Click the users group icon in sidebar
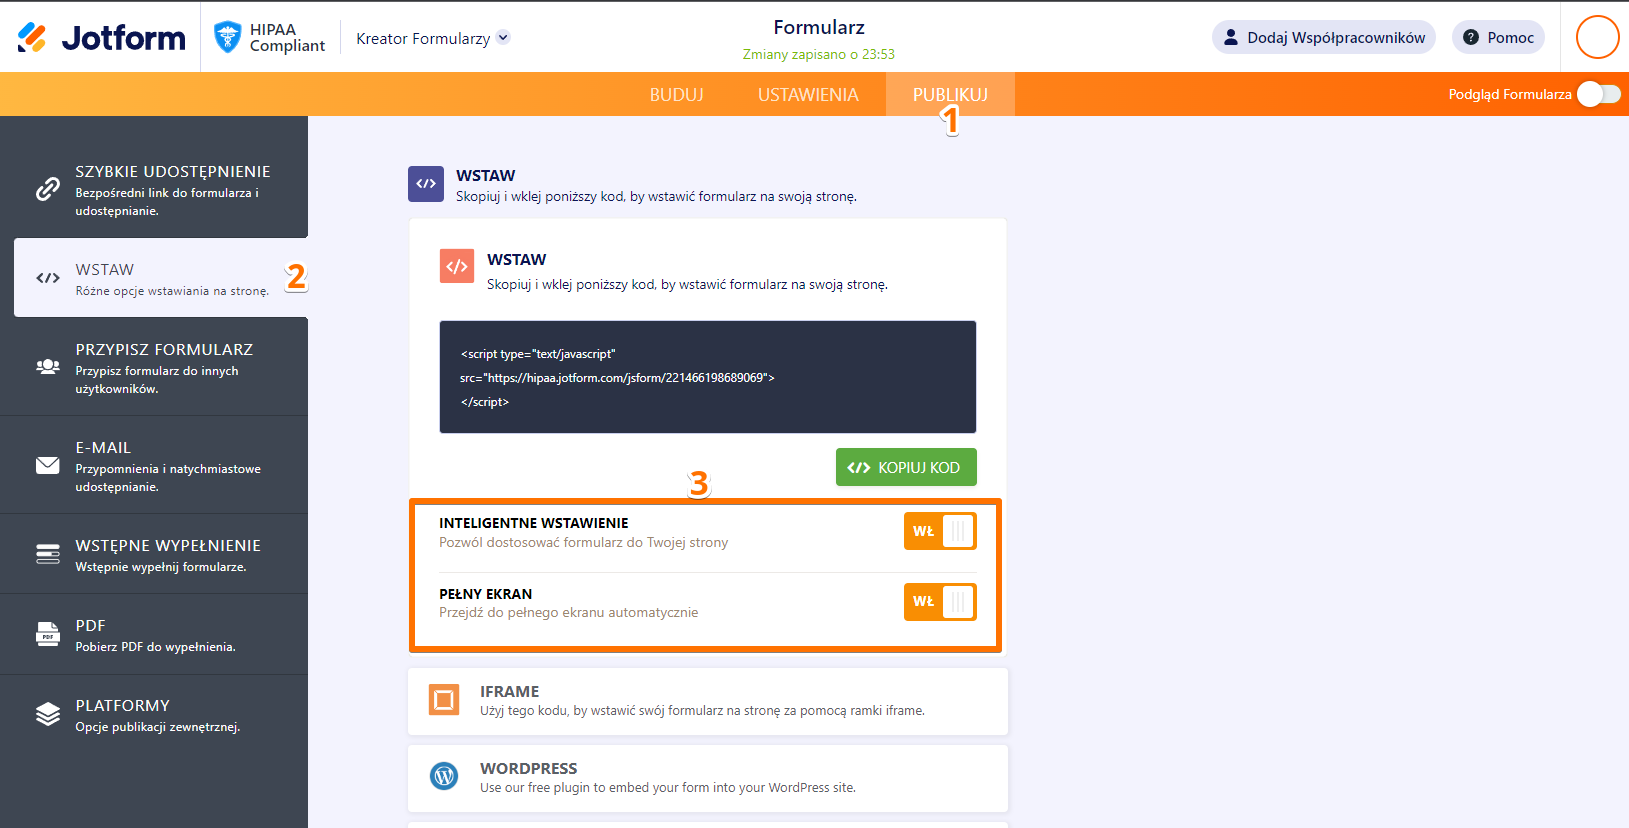 (48, 367)
